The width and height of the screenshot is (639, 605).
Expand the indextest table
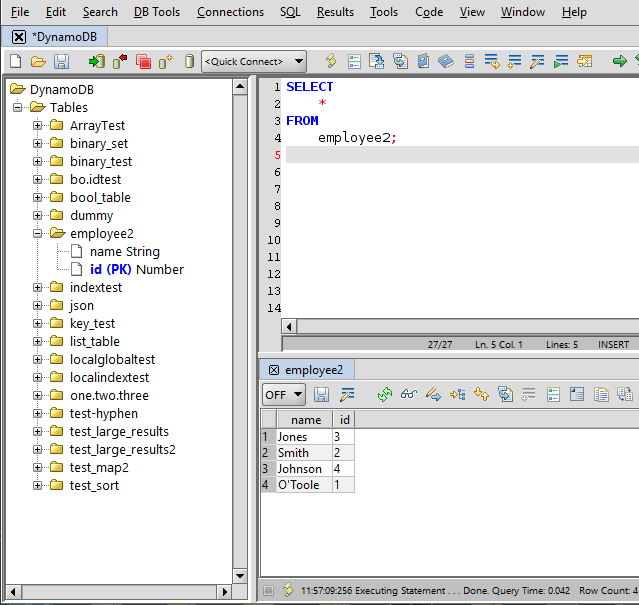click(37, 288)
